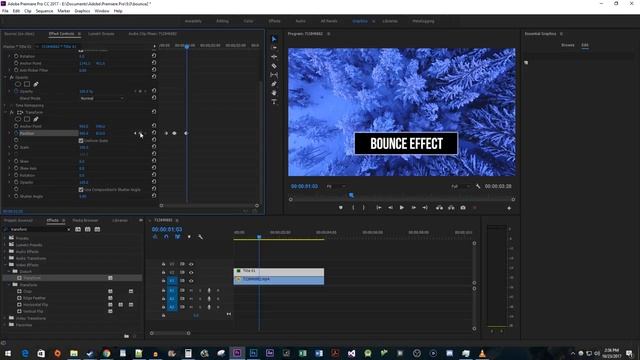Open the Graphics menu

click(x=82, y=11)
